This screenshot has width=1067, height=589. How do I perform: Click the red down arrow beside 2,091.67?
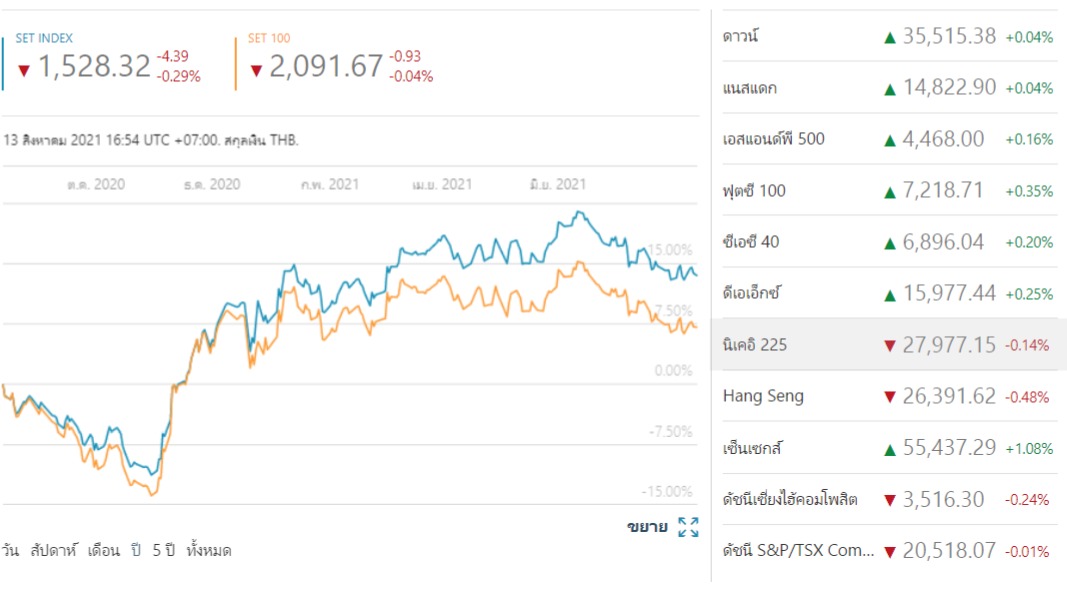tap(256, 70)
